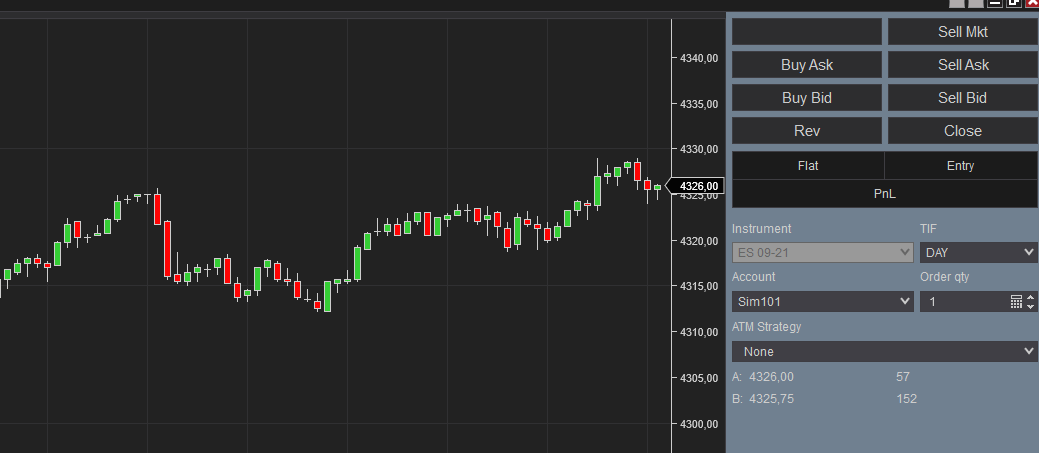Click the Buy Bid button
The height and width of the screenshot is (453, 1039).
[807, 98]
